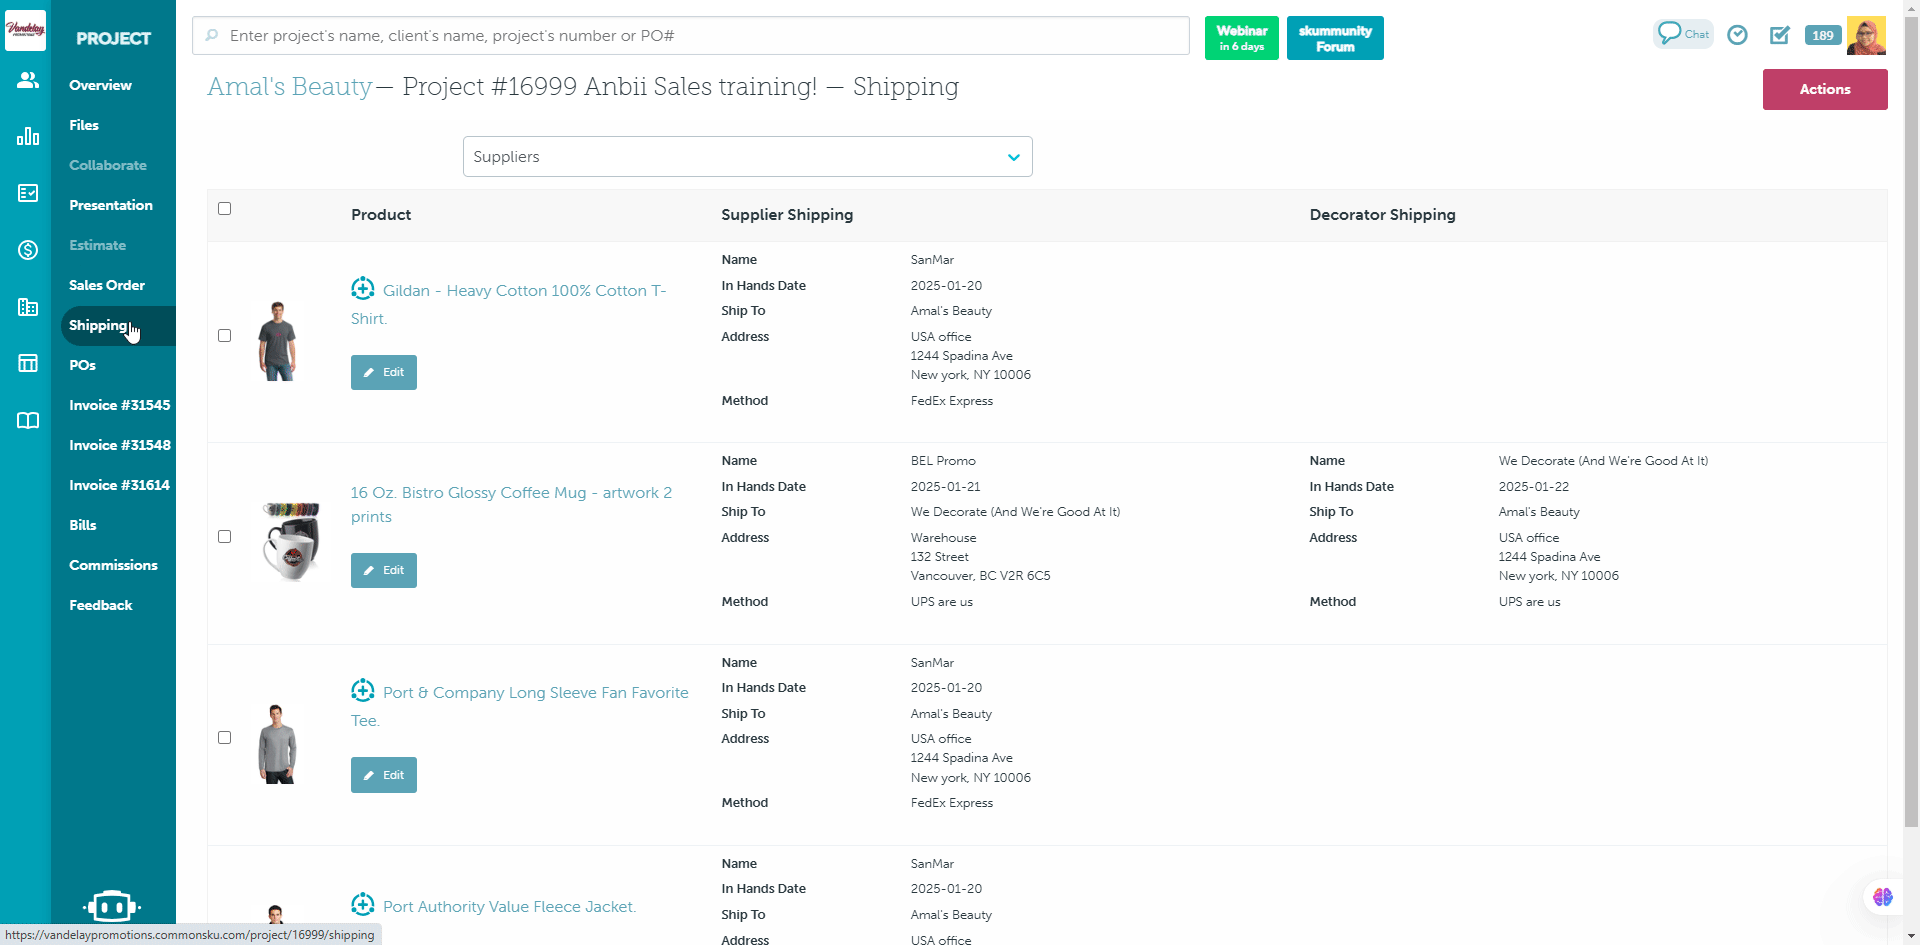Check the Gildan Heavy Cotton T-Shirt row

pos(225,336)
